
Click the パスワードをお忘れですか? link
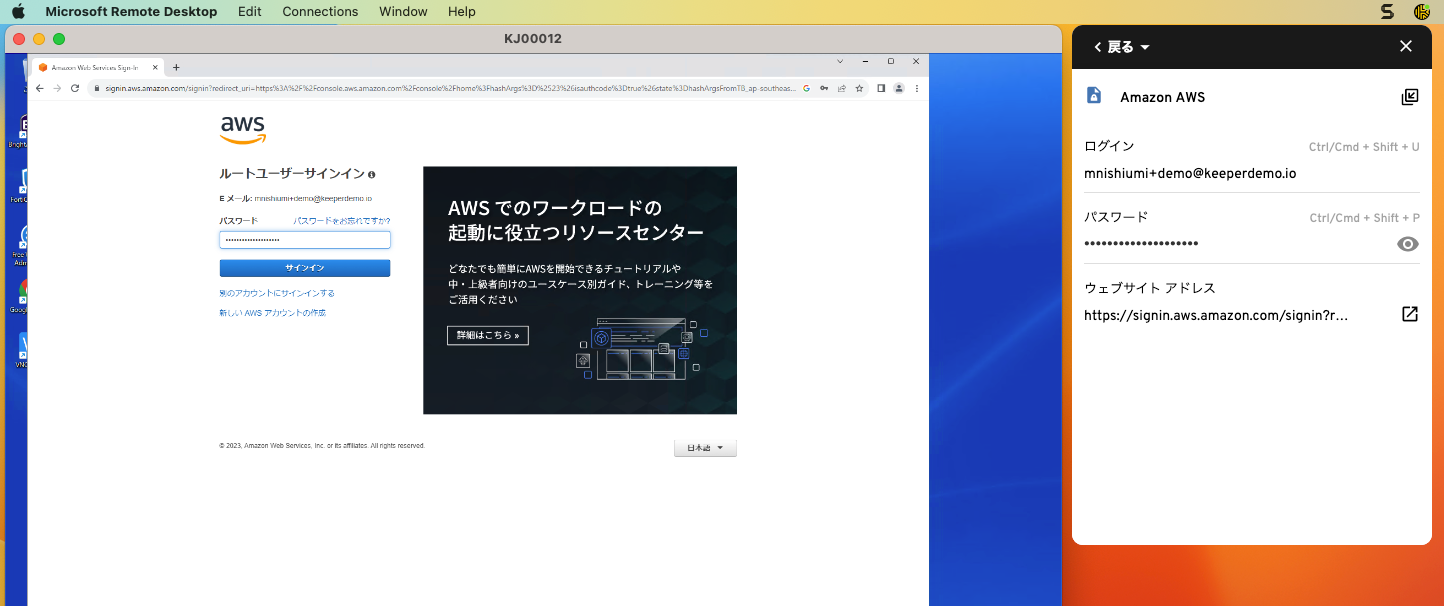click(x=341, y=220)
